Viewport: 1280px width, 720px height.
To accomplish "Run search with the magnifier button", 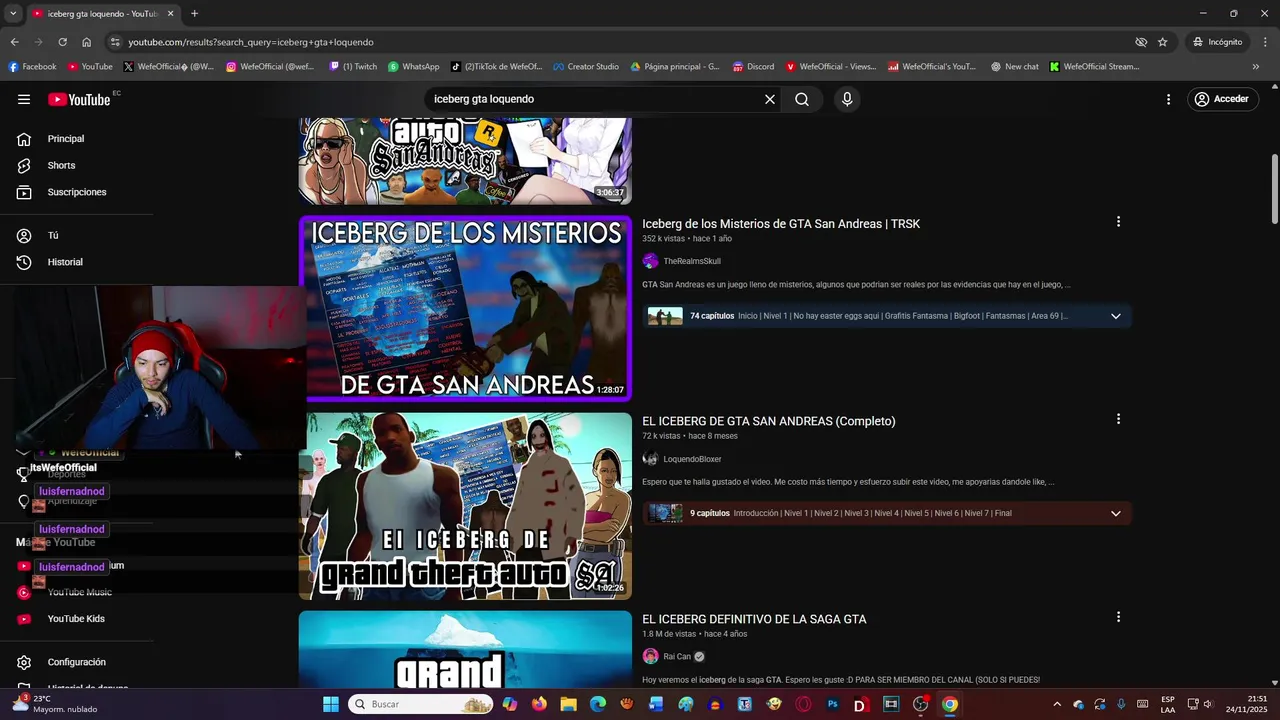I will pyautogui.click(x=802, y=99).
